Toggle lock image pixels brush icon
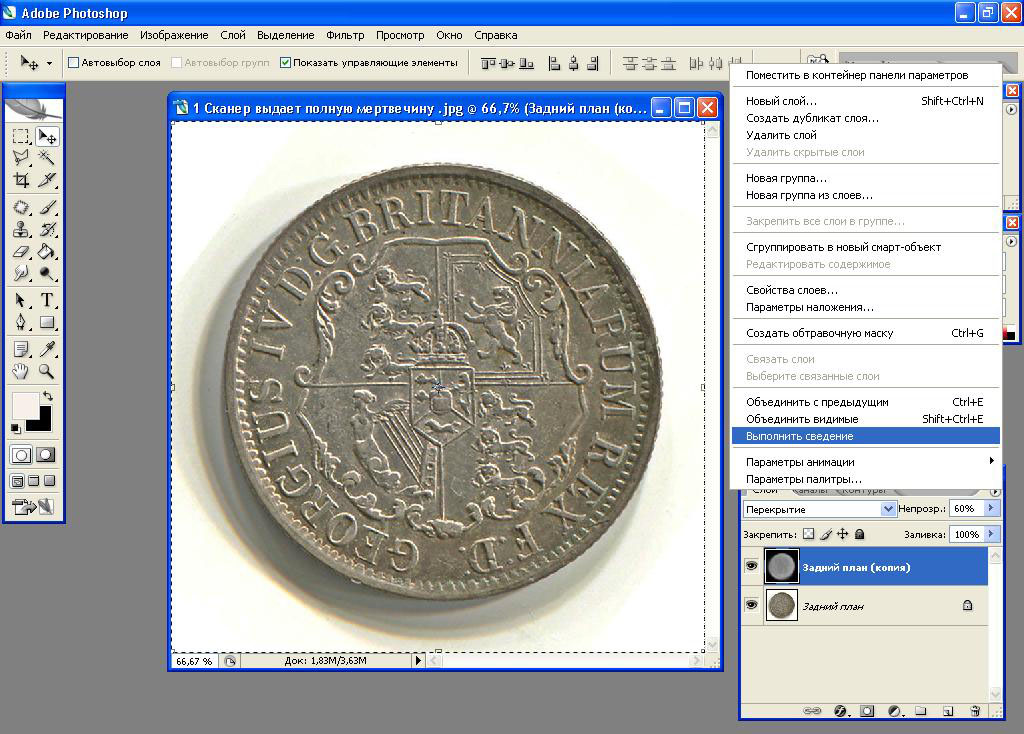Screen dimensions: 1024x734 click(x=826, y=534)
